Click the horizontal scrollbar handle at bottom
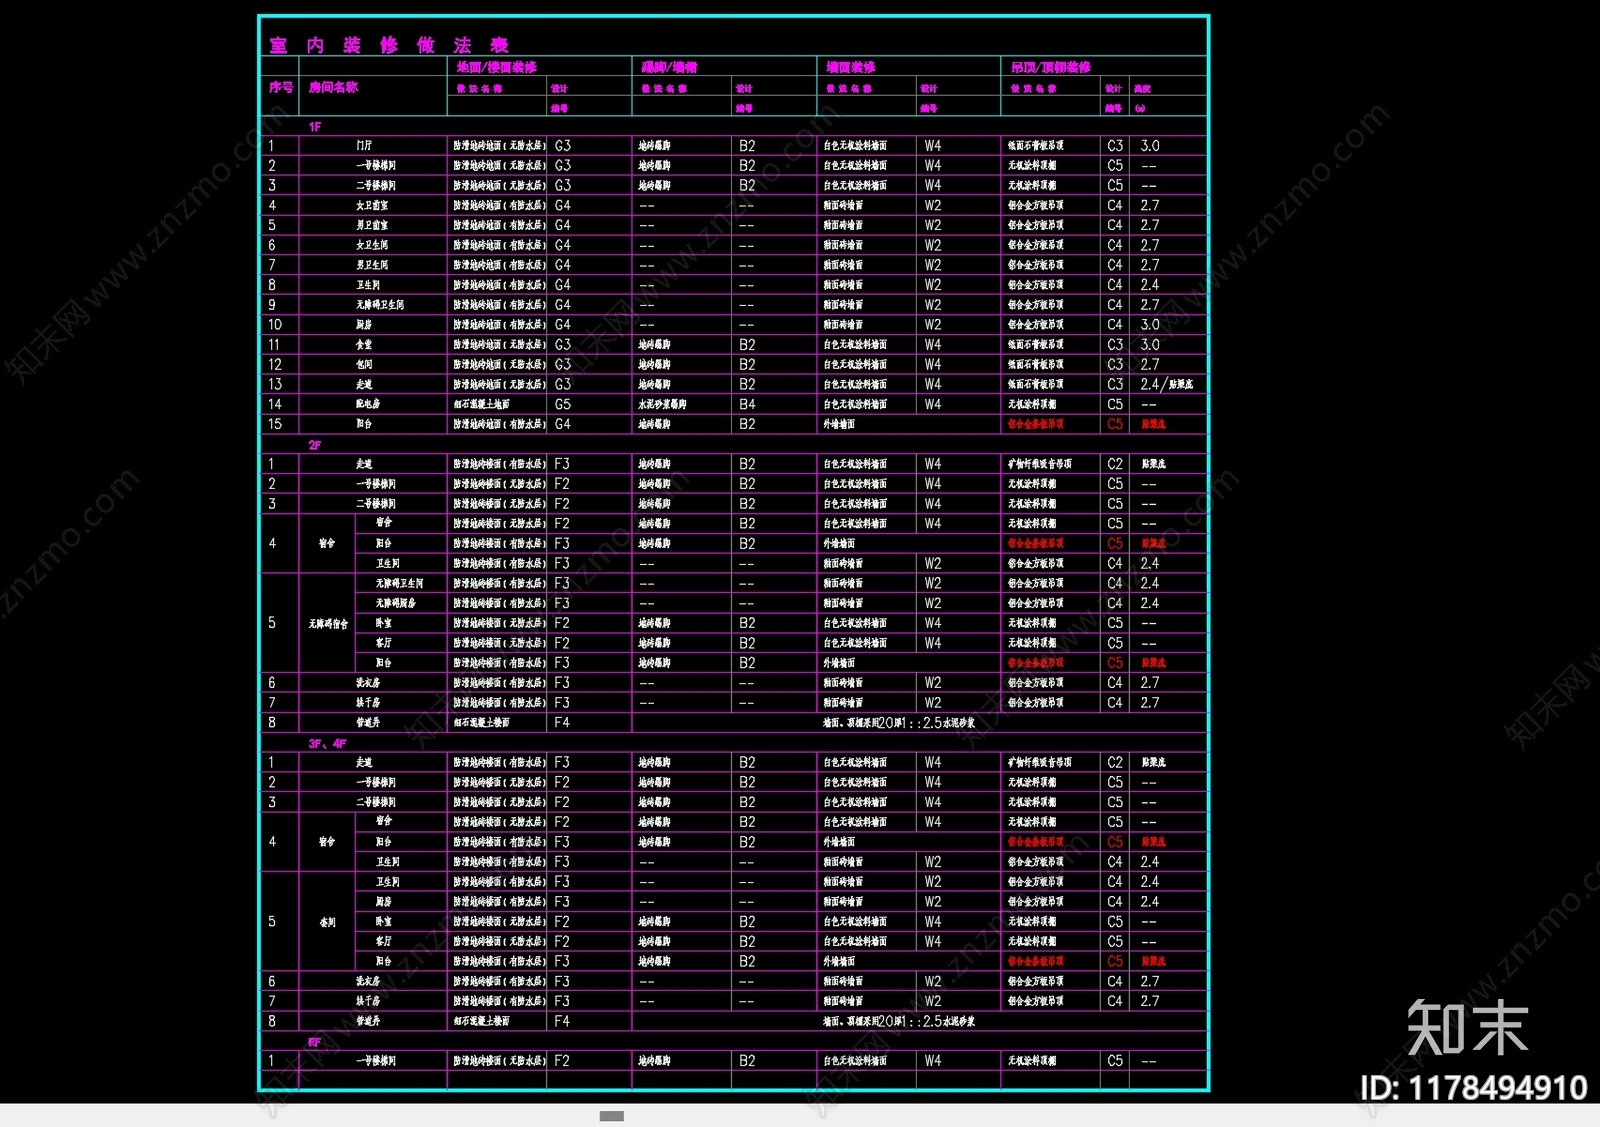Screen dimensions: 1600x1127 (612, 1116)
